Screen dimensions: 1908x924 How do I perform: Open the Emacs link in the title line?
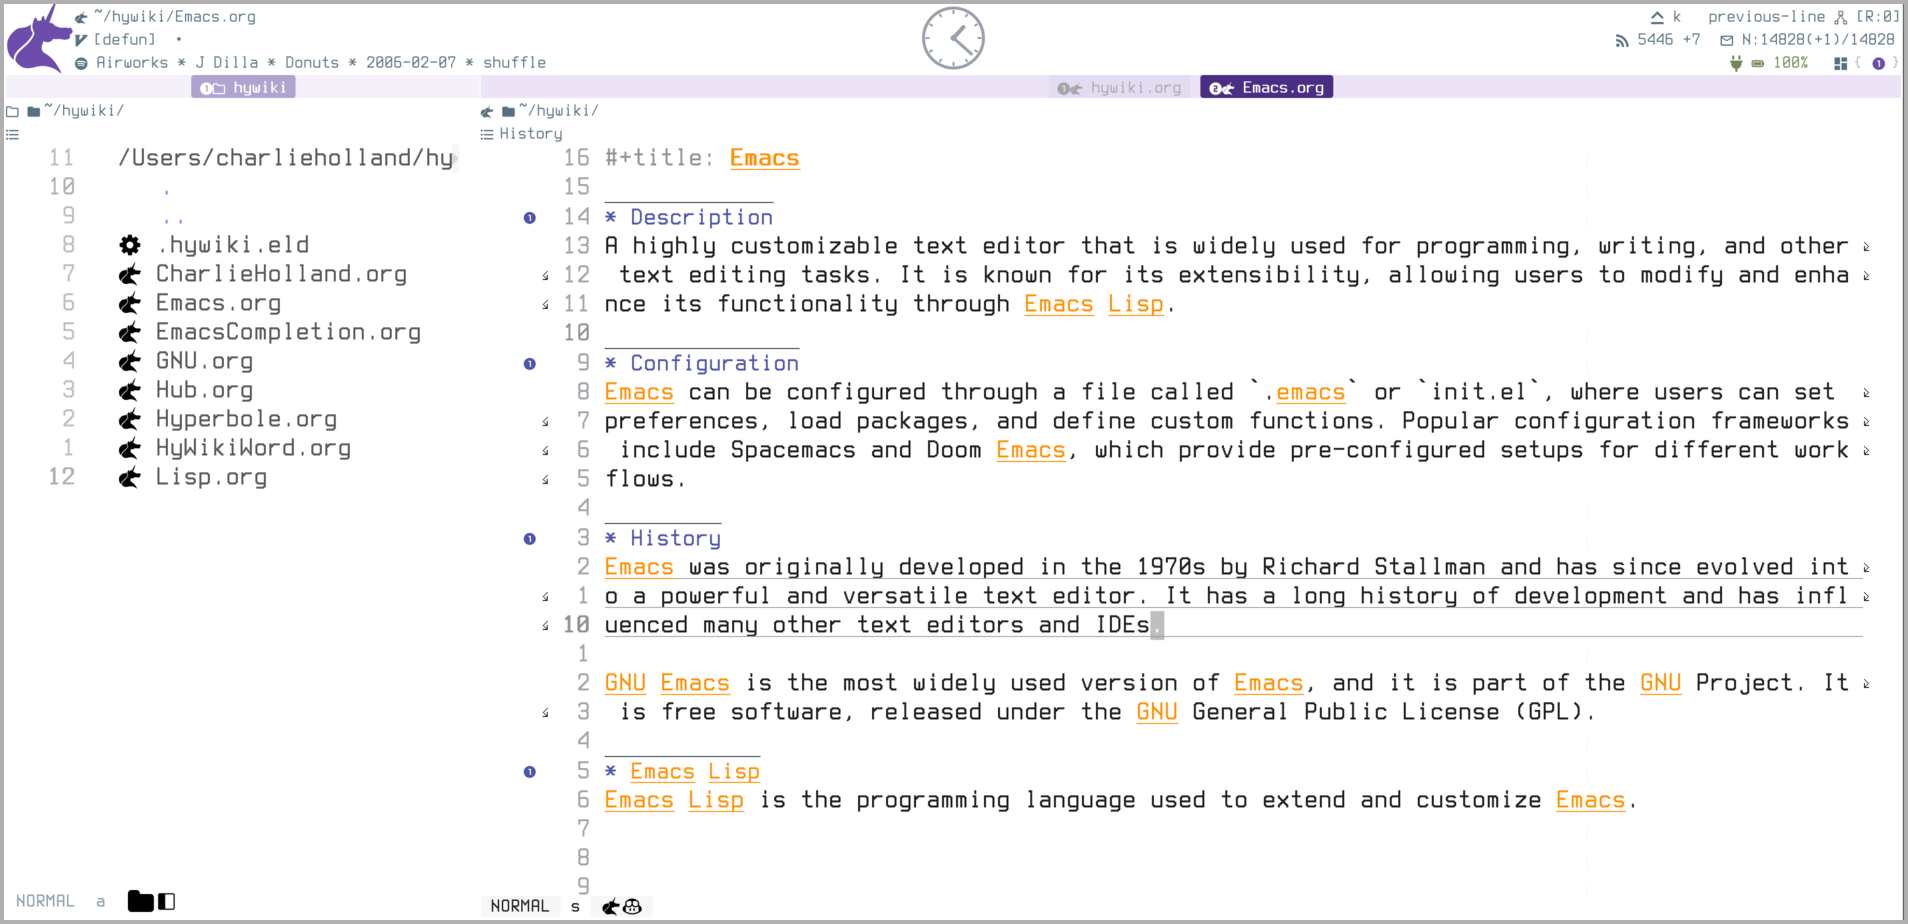[764, 158]
